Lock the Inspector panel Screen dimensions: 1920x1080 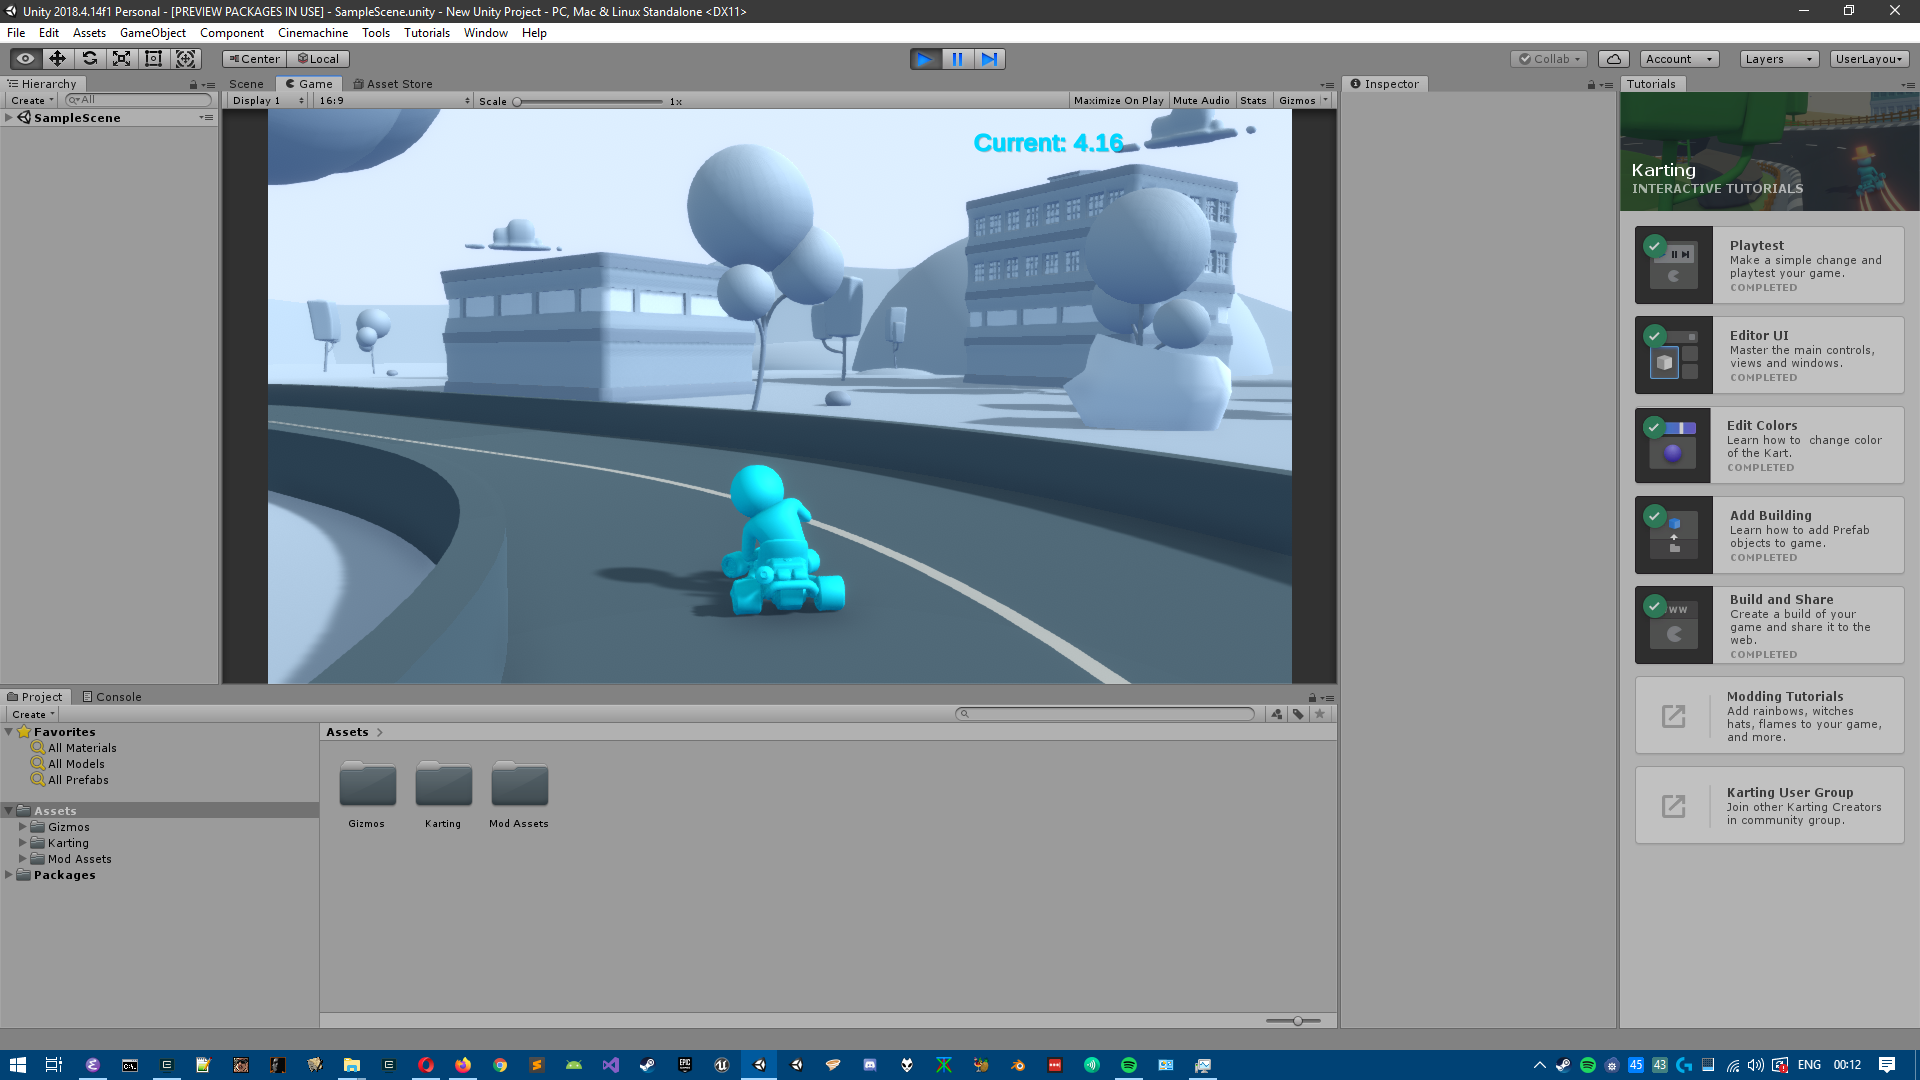(x=1591, y=85)
